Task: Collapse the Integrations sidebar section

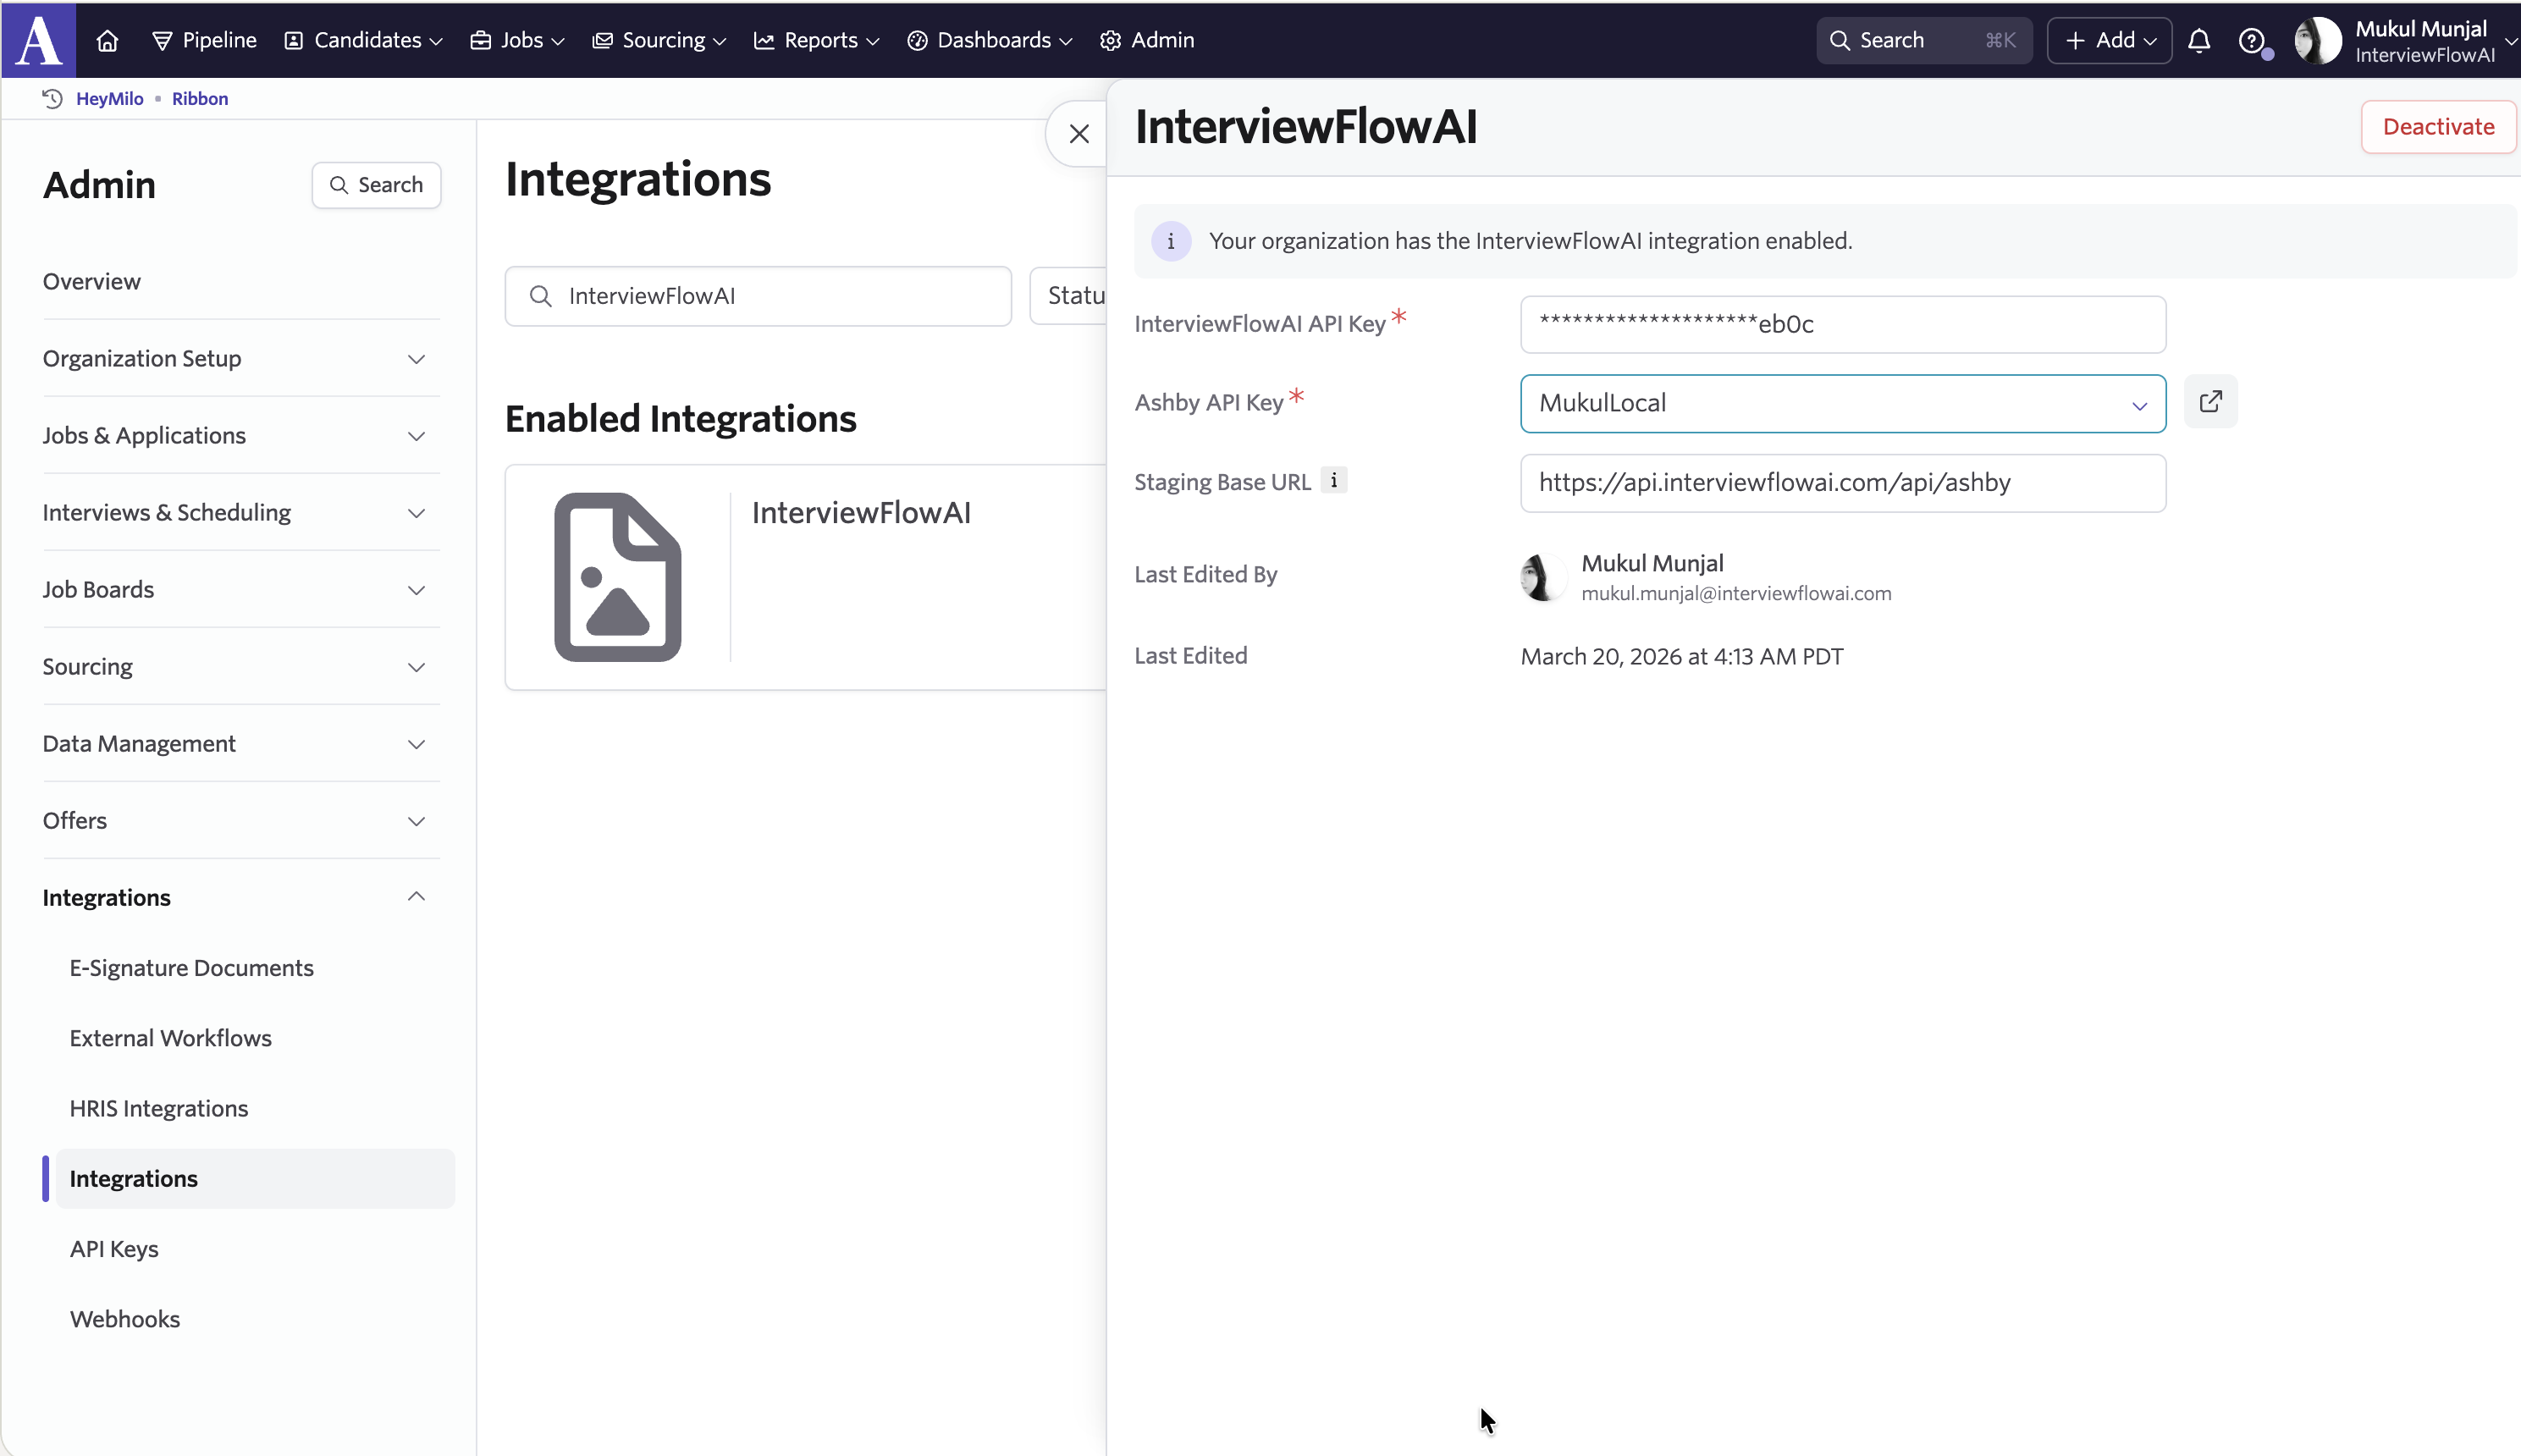Action: 240,897
